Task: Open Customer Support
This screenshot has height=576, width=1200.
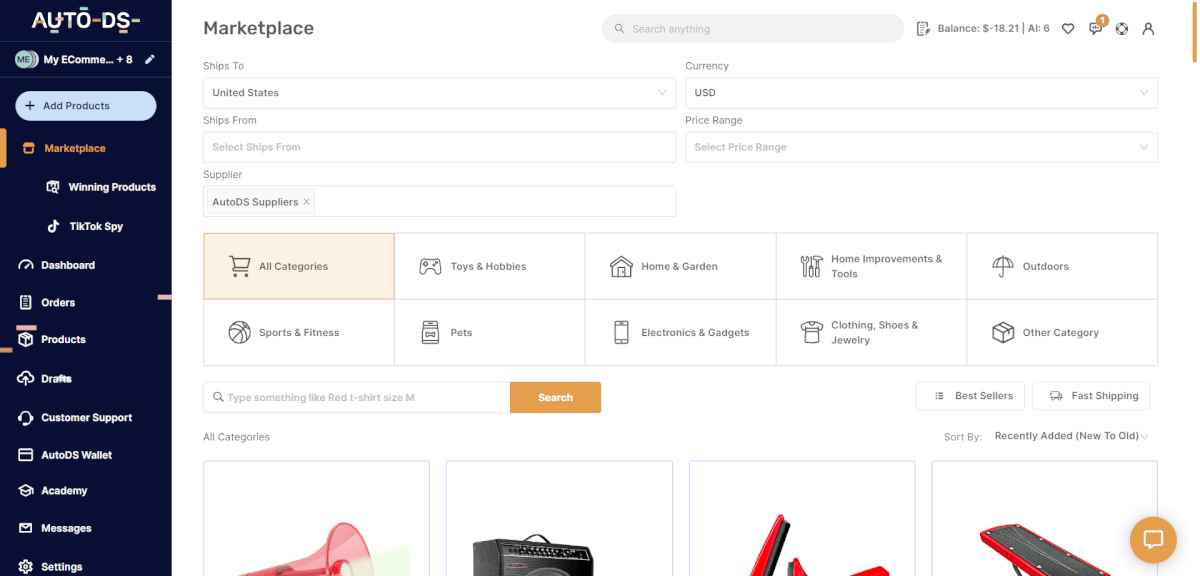Action: tap(75, 417)
